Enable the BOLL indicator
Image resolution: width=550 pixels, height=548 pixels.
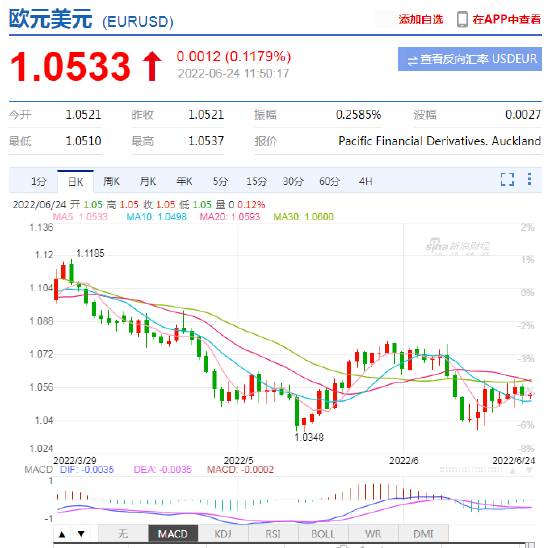[x=323, y=534]
